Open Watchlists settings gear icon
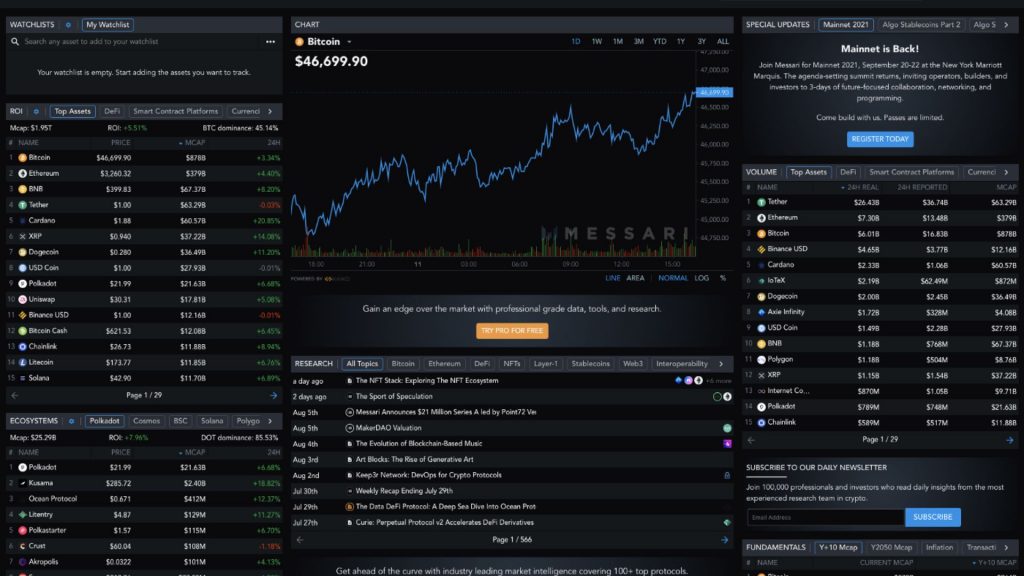This screenshot has width=1024, height=576. pyautogui.click(x=68, y=25)
